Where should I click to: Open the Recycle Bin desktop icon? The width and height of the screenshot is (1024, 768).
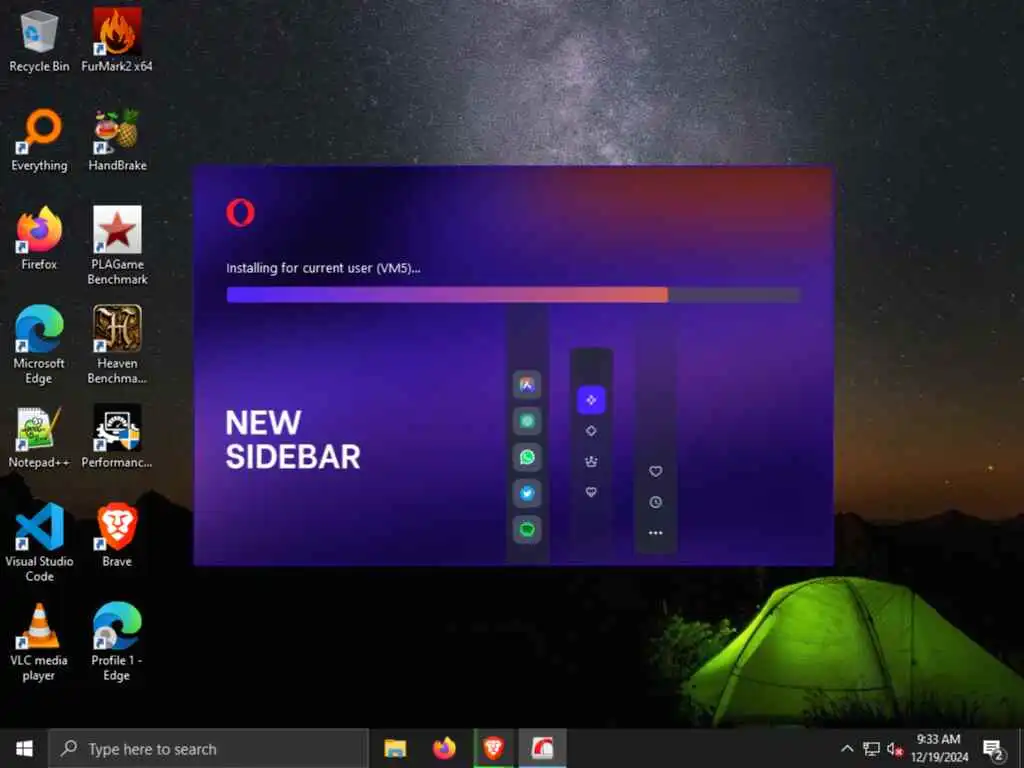(x=39, y=40)
